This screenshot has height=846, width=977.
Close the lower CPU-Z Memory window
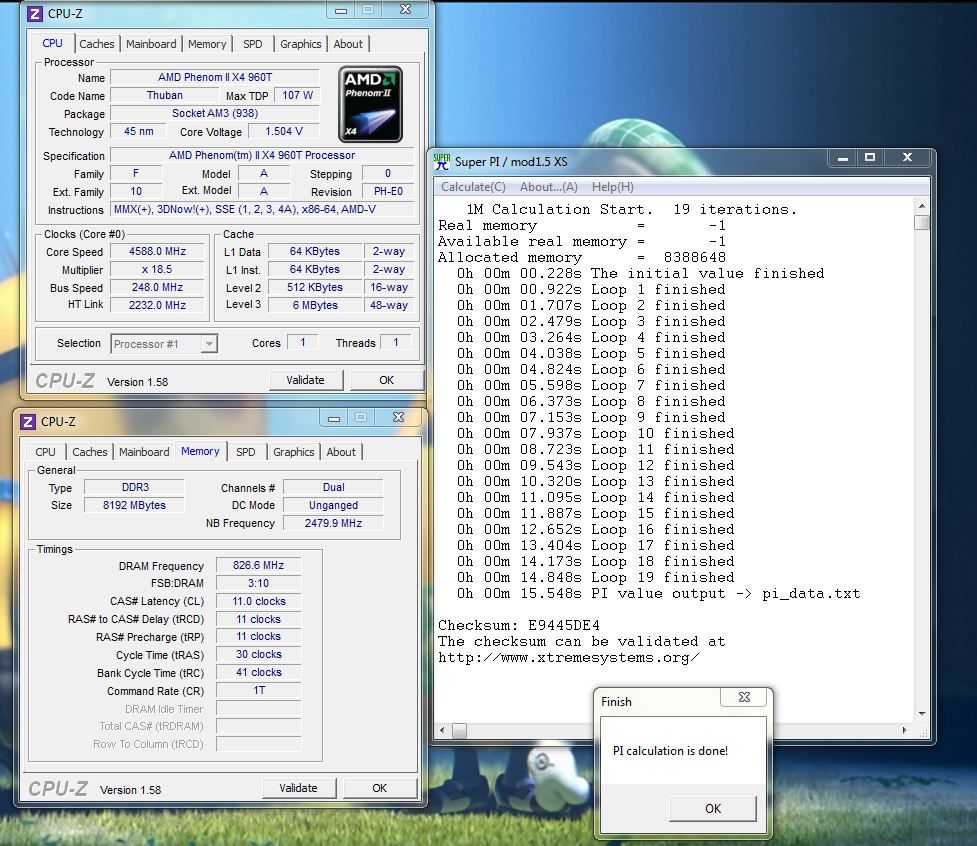(399, 418)
